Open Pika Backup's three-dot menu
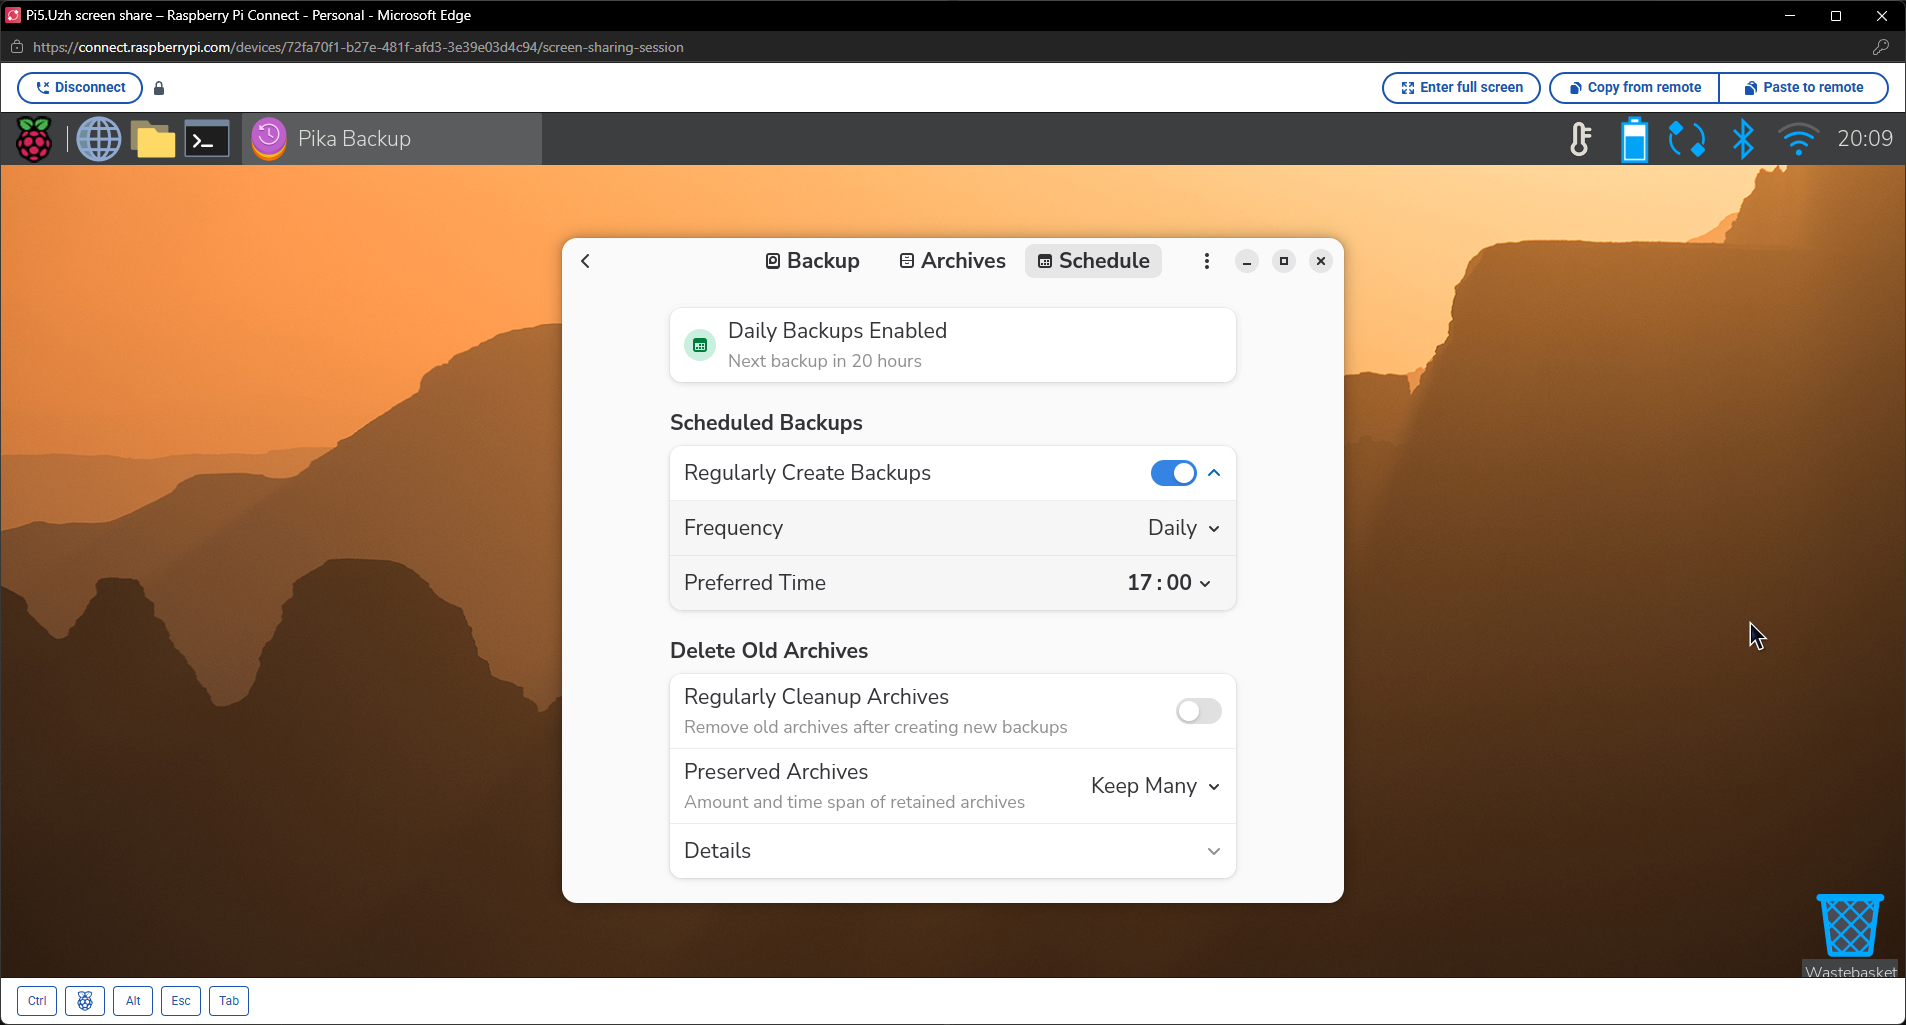1906x1025 pixels. click(1207, 261)
